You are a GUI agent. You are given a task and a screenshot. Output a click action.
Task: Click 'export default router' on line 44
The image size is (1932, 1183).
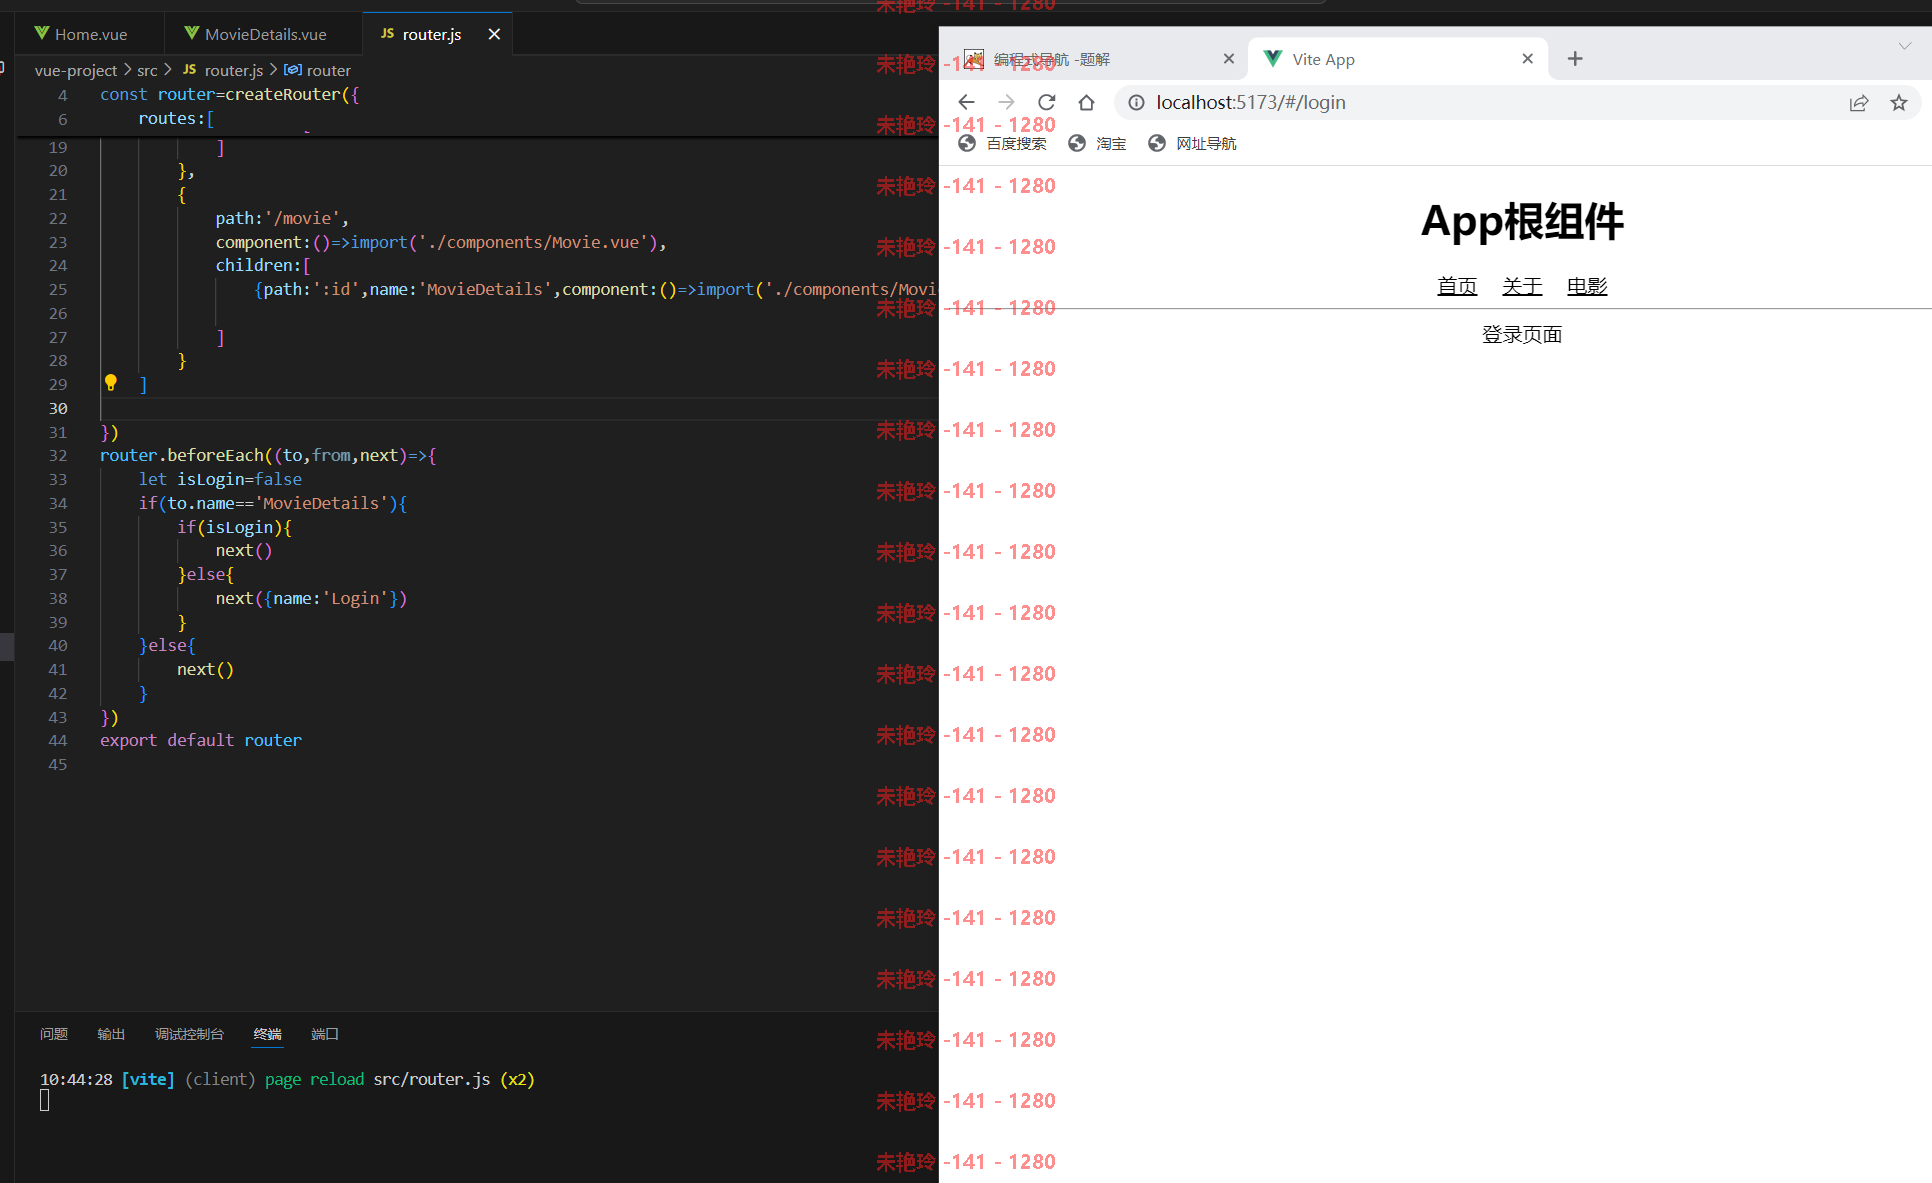point(201,740)
